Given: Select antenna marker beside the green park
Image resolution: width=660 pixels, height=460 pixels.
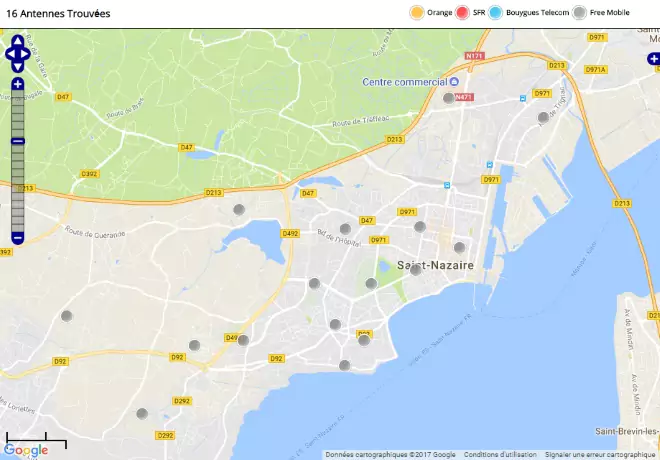Looking at the screenshot, I should coord(371,283).
